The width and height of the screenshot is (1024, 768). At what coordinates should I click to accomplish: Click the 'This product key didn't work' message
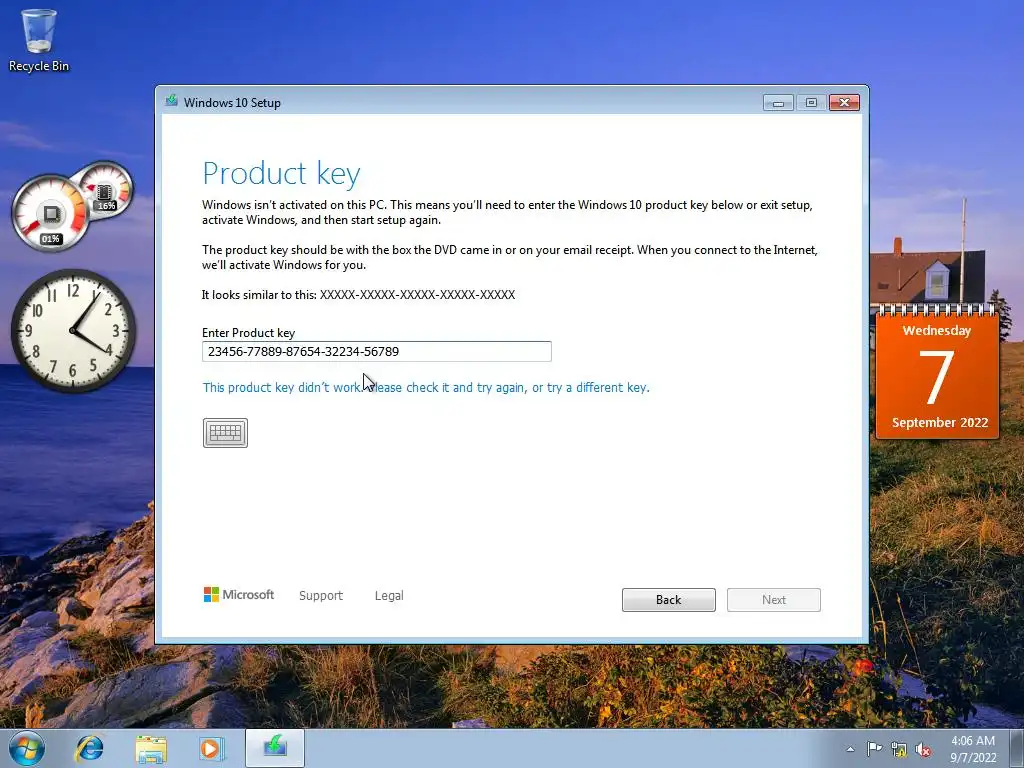[426, 387]
